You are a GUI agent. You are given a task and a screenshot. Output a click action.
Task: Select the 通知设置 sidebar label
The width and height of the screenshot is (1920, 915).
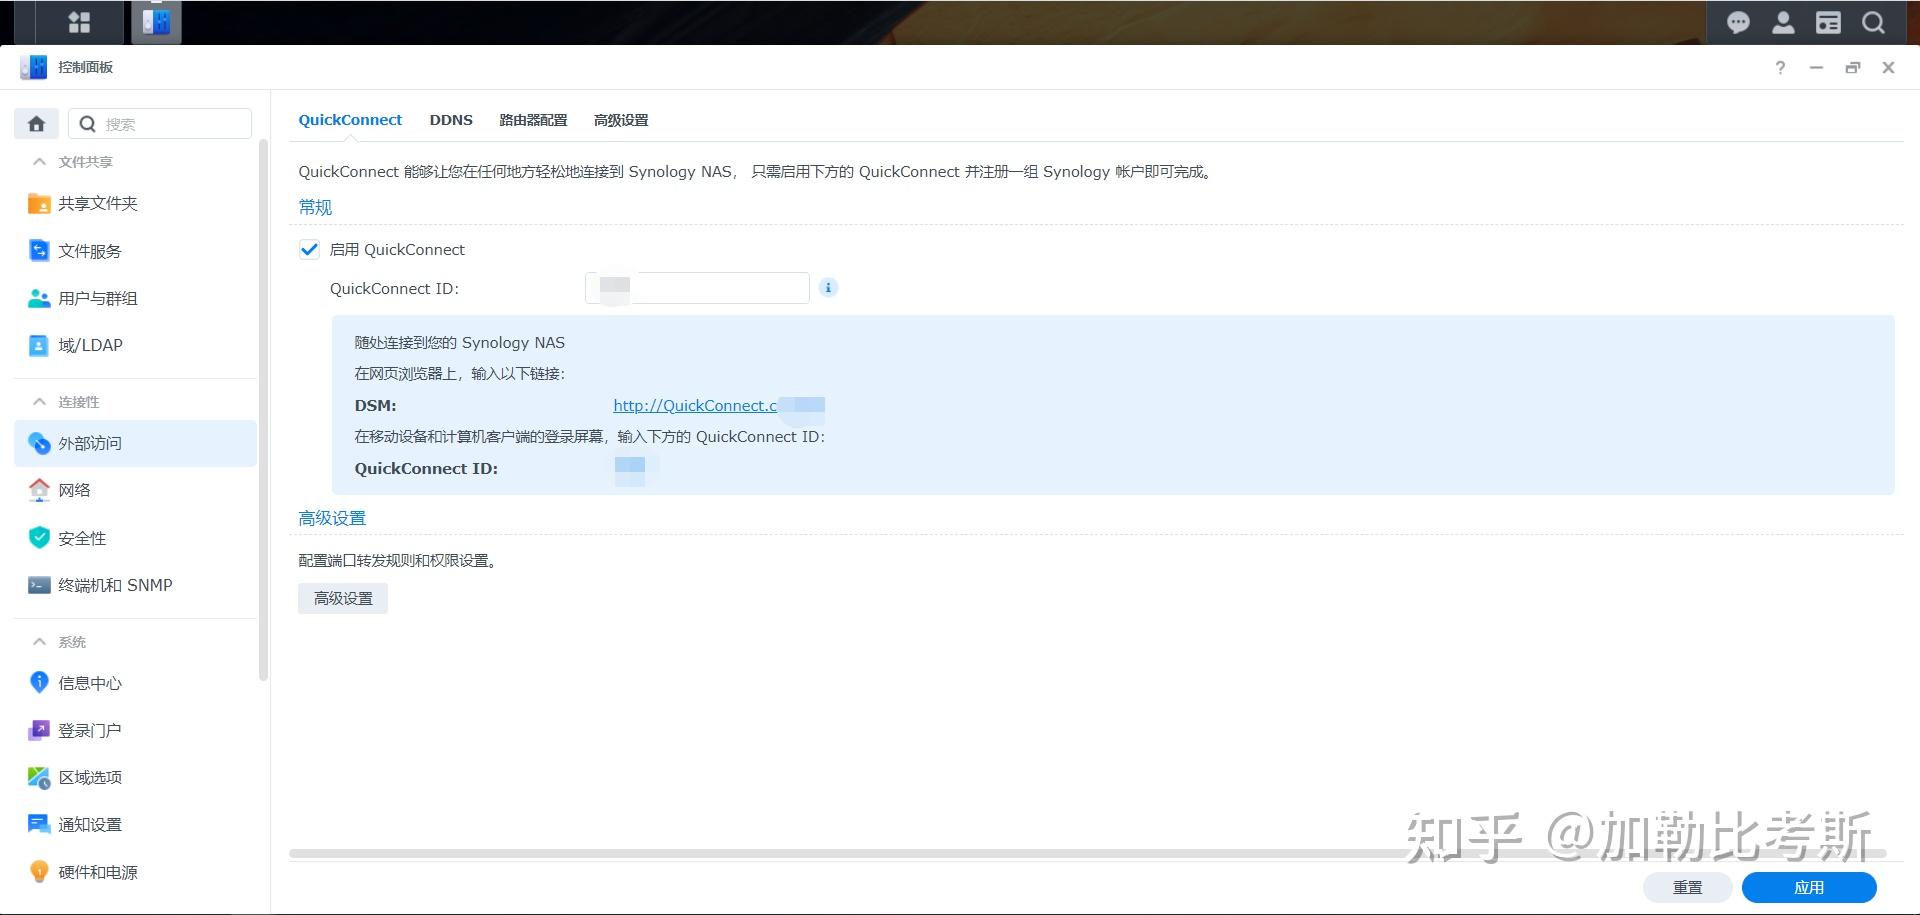coord(90,824)
